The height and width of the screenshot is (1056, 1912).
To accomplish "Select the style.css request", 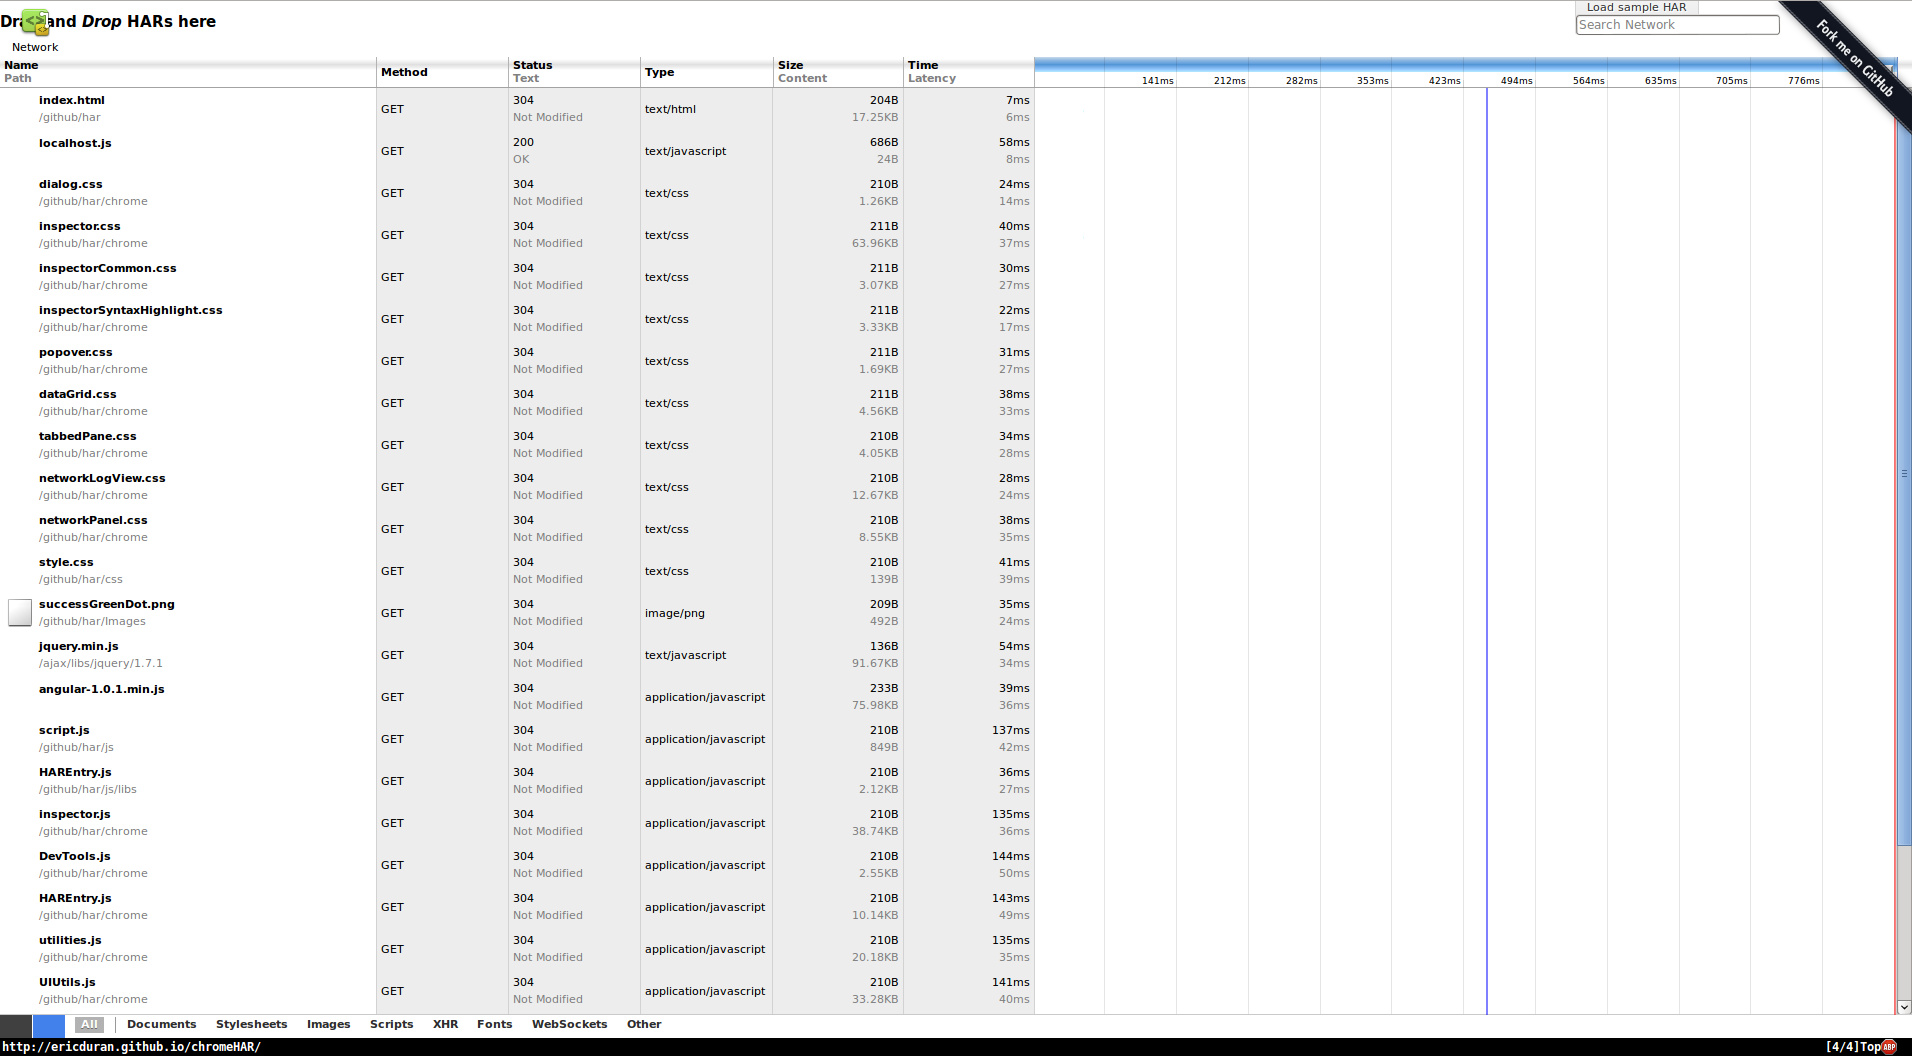I will [x=66, y=562].
